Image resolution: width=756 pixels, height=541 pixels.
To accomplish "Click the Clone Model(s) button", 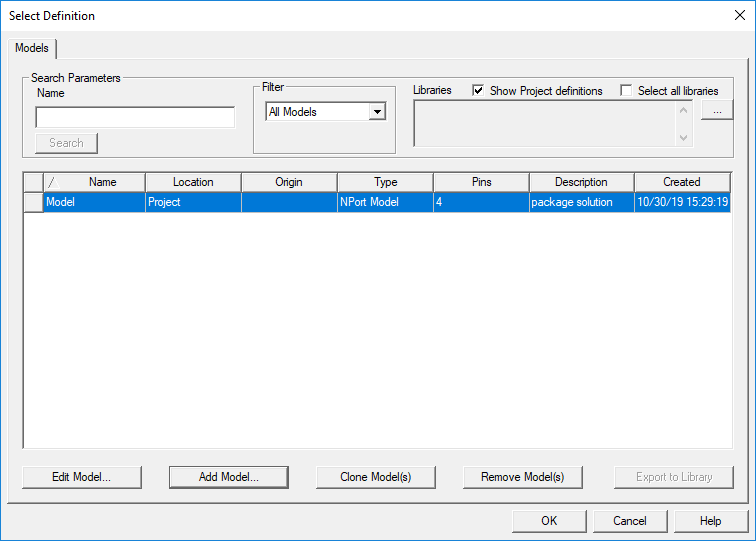I will coord(376,477).
